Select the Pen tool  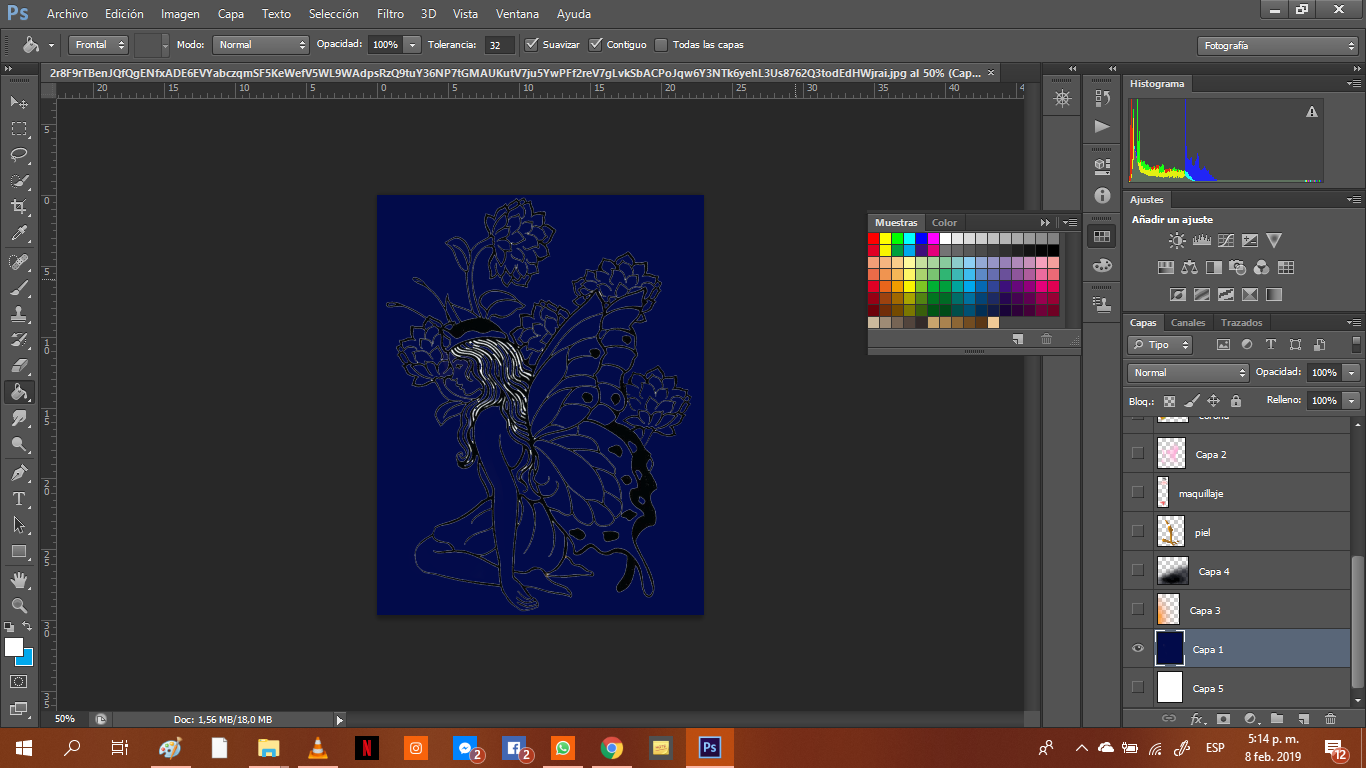[x=19, y=472]
